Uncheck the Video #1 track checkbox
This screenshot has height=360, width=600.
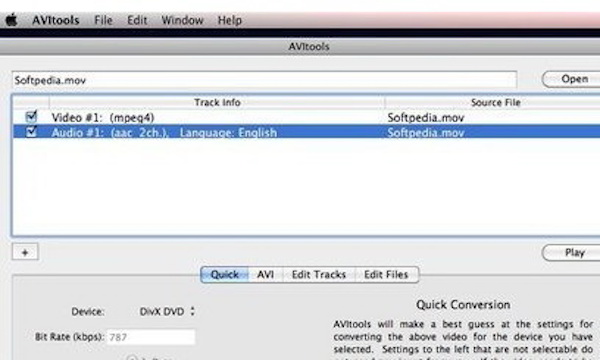(x=31, y=117)
